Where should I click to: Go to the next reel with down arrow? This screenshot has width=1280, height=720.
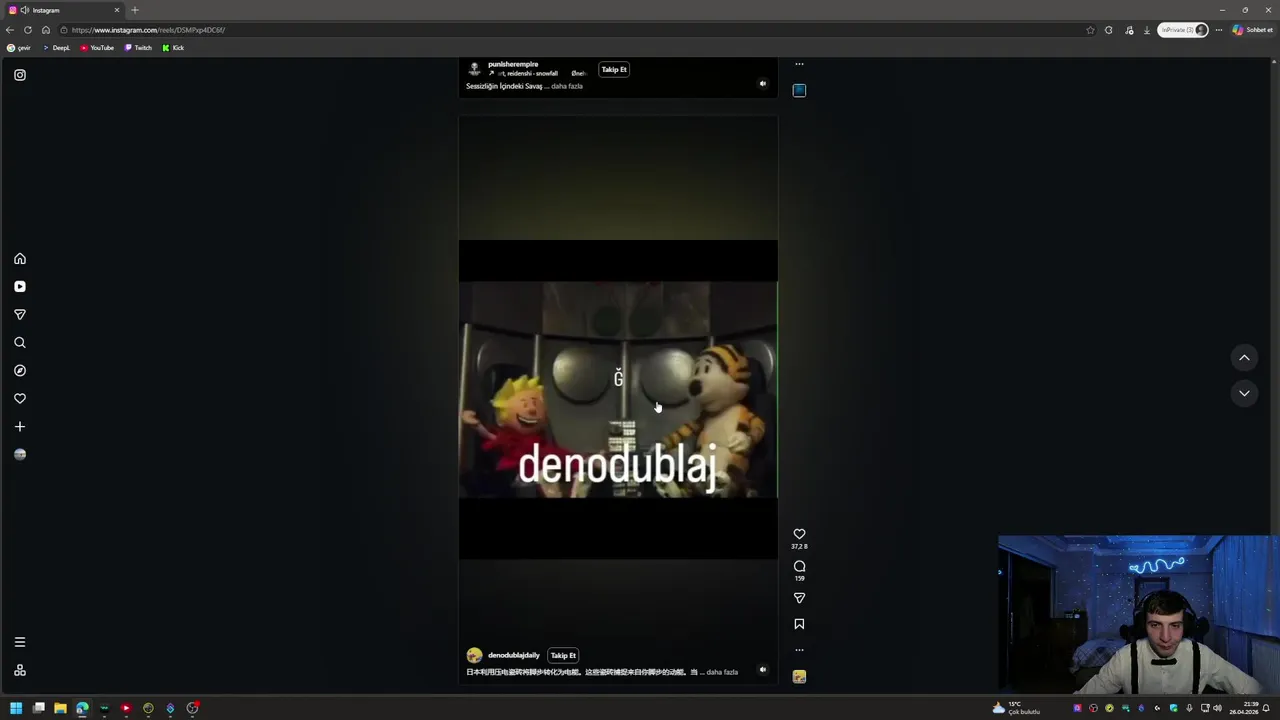1244,394
